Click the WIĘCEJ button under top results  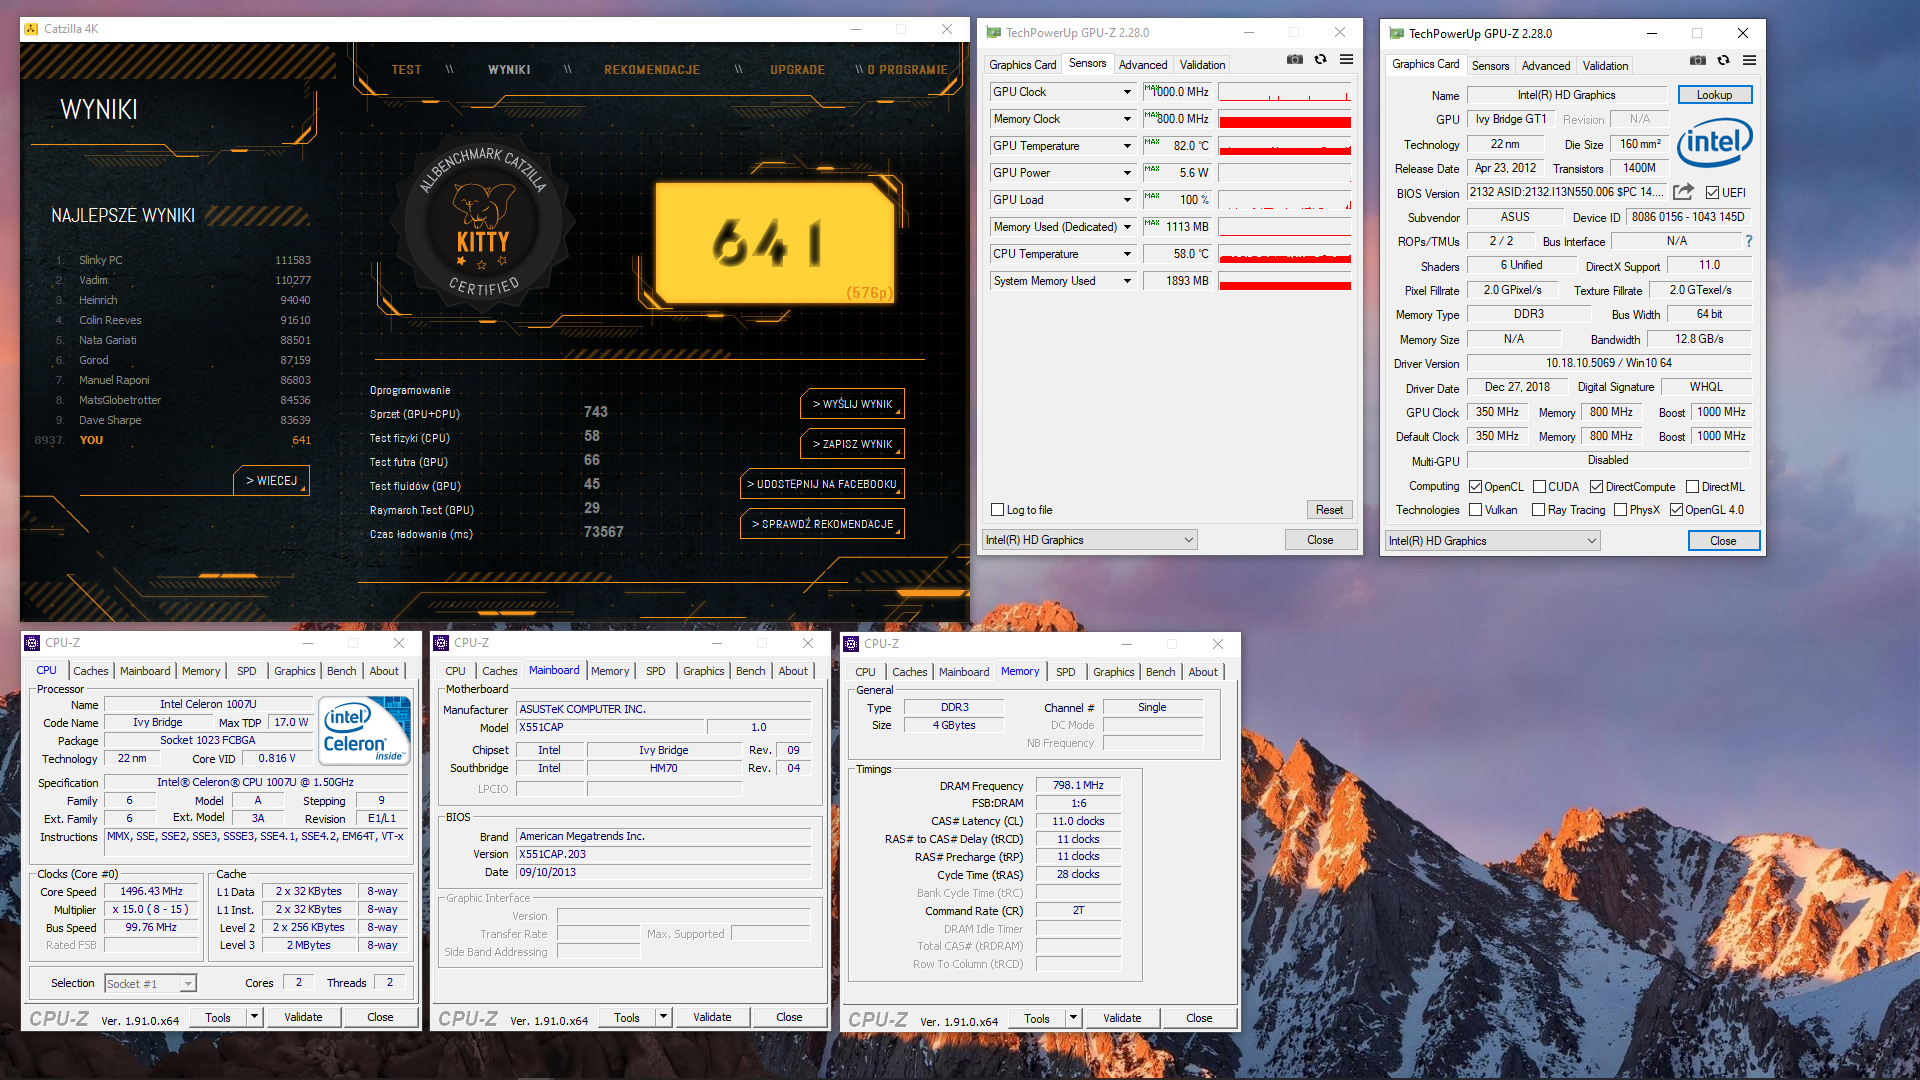click(x=271, y=481)
